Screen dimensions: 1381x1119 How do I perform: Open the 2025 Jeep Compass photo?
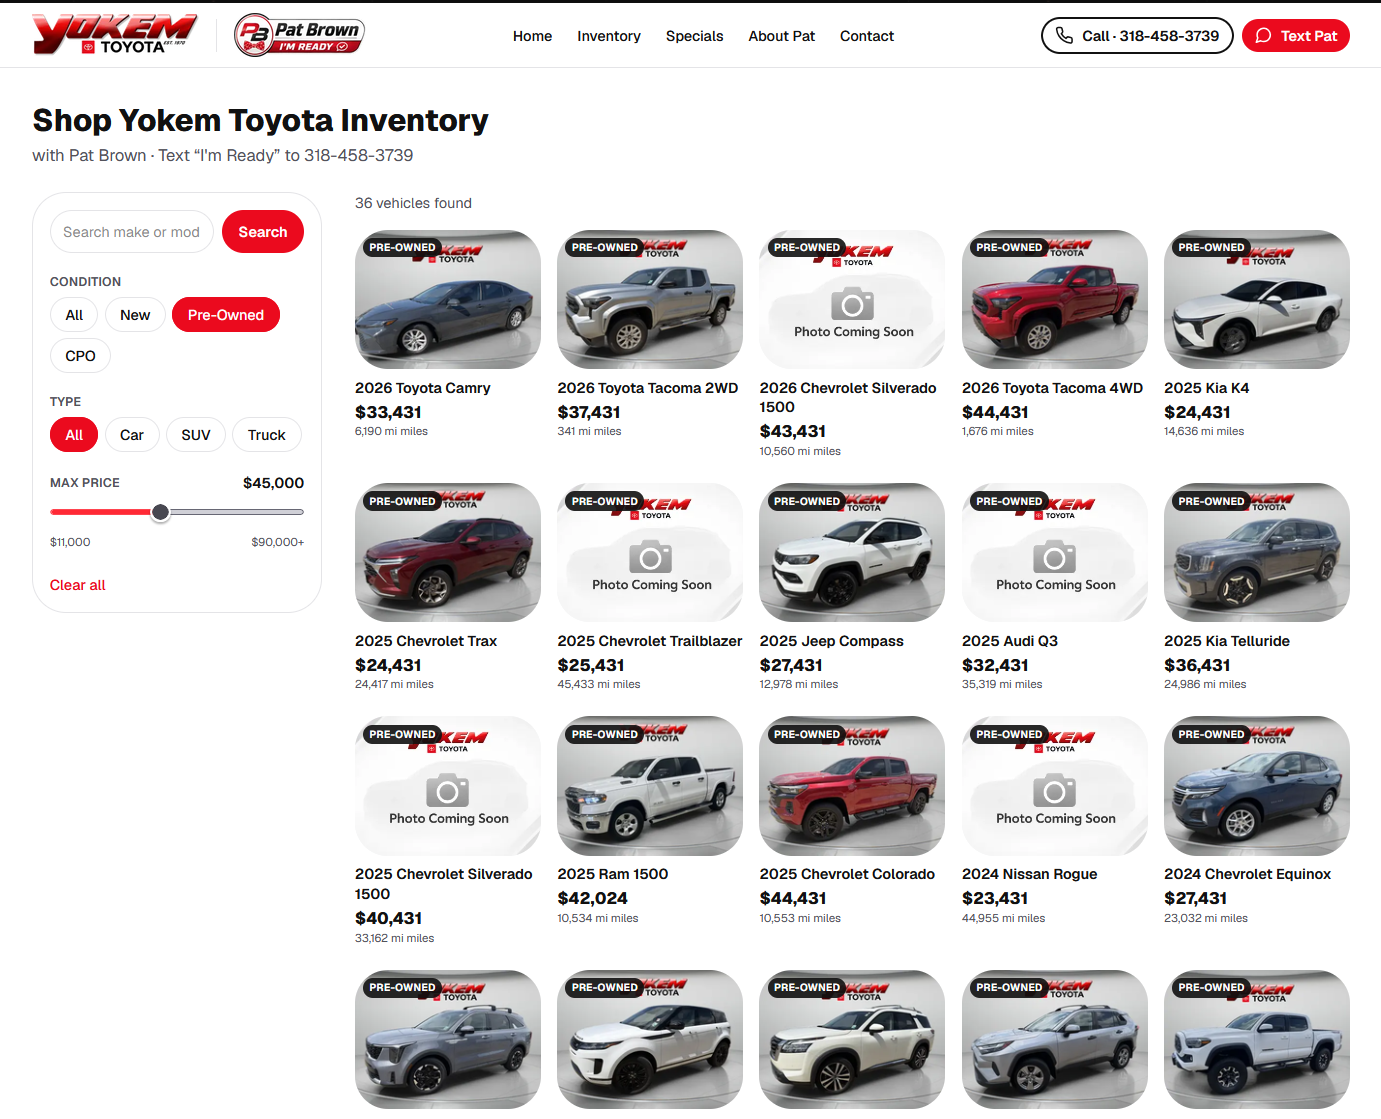[852, 553]
